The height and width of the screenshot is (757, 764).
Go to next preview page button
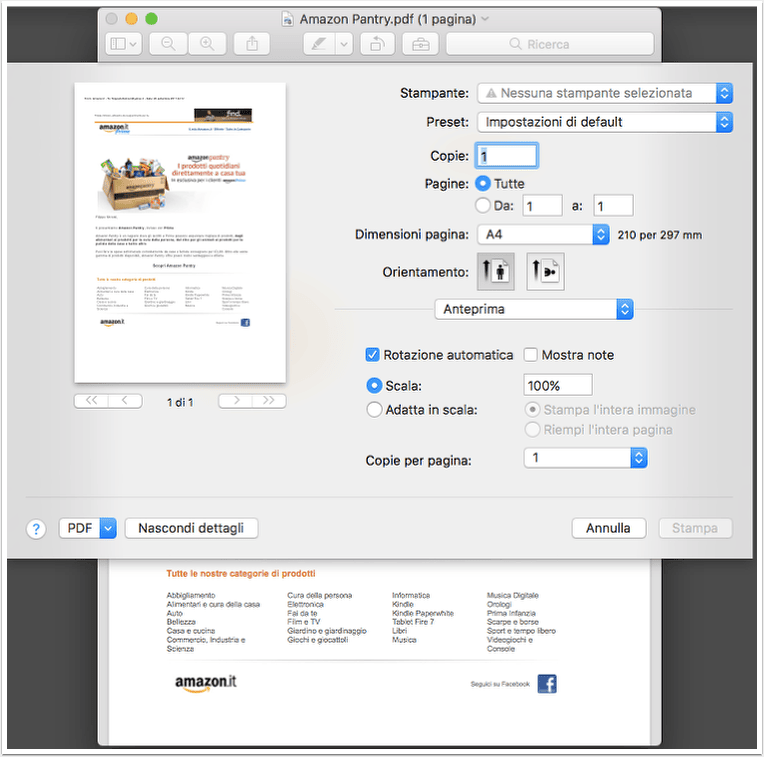(236, 401)
